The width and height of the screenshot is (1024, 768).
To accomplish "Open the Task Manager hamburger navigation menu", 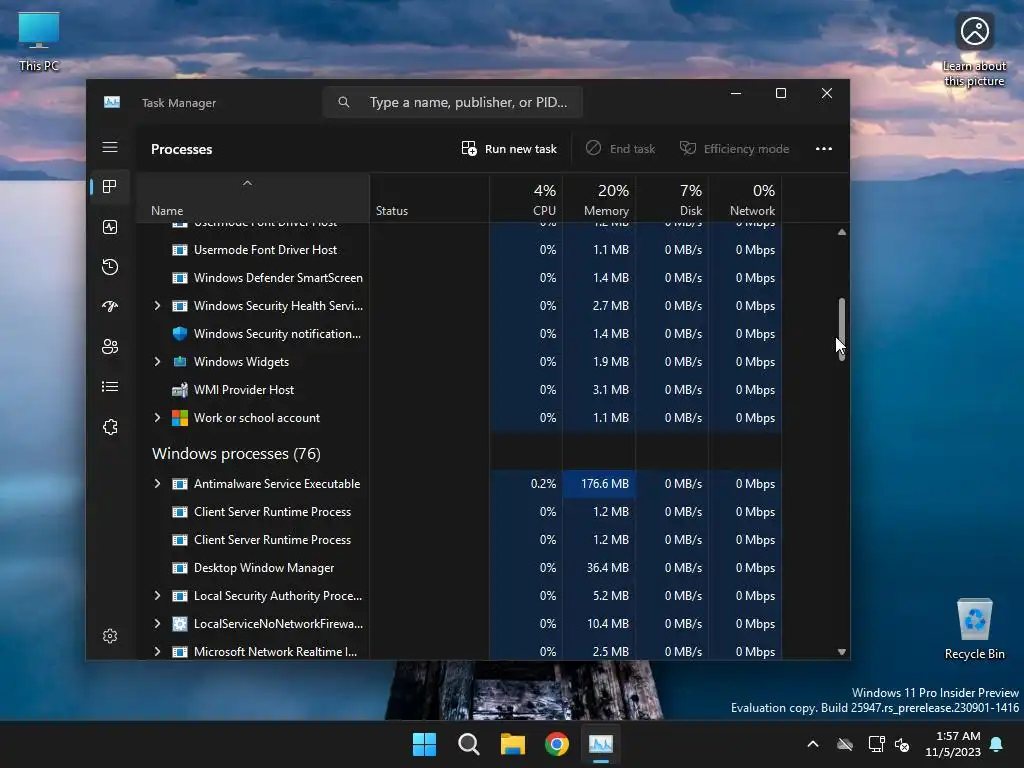I will [110, 147].
